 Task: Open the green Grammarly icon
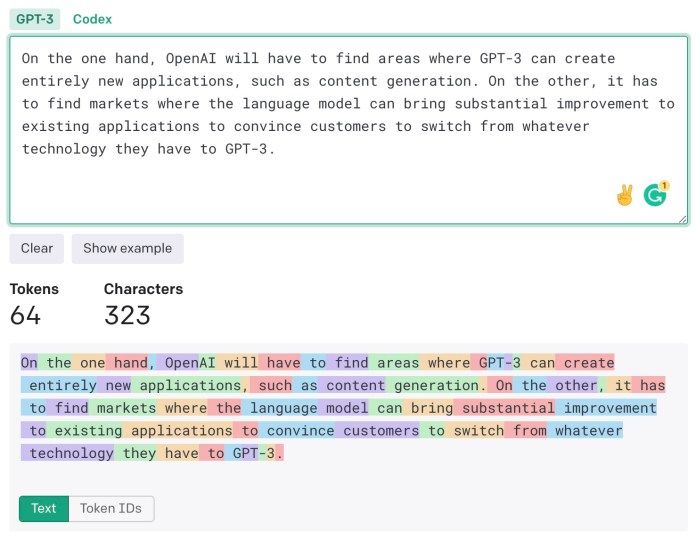click(x=656, y=194)
